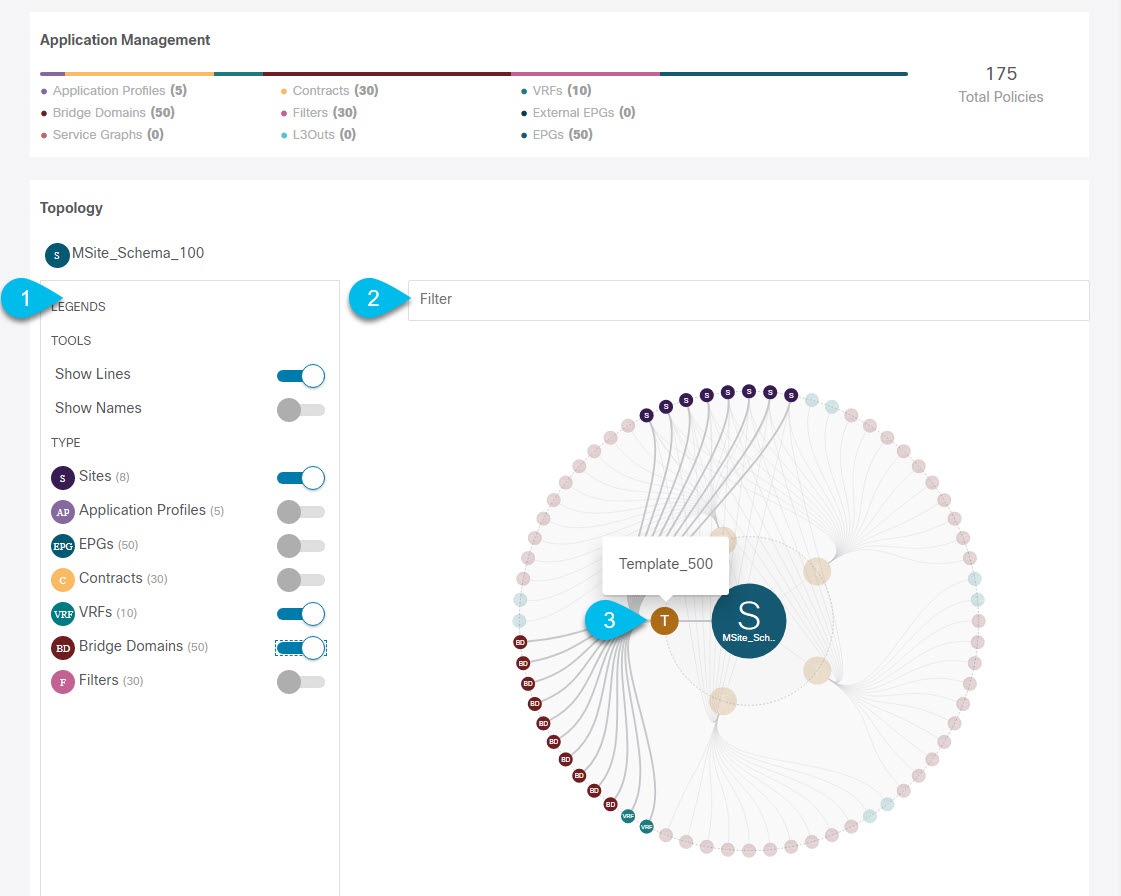Click the '175 Total Policies' count
The width and height of the screenshot is (1121, 896).
pyautogui.click(x=1001, y=85)
